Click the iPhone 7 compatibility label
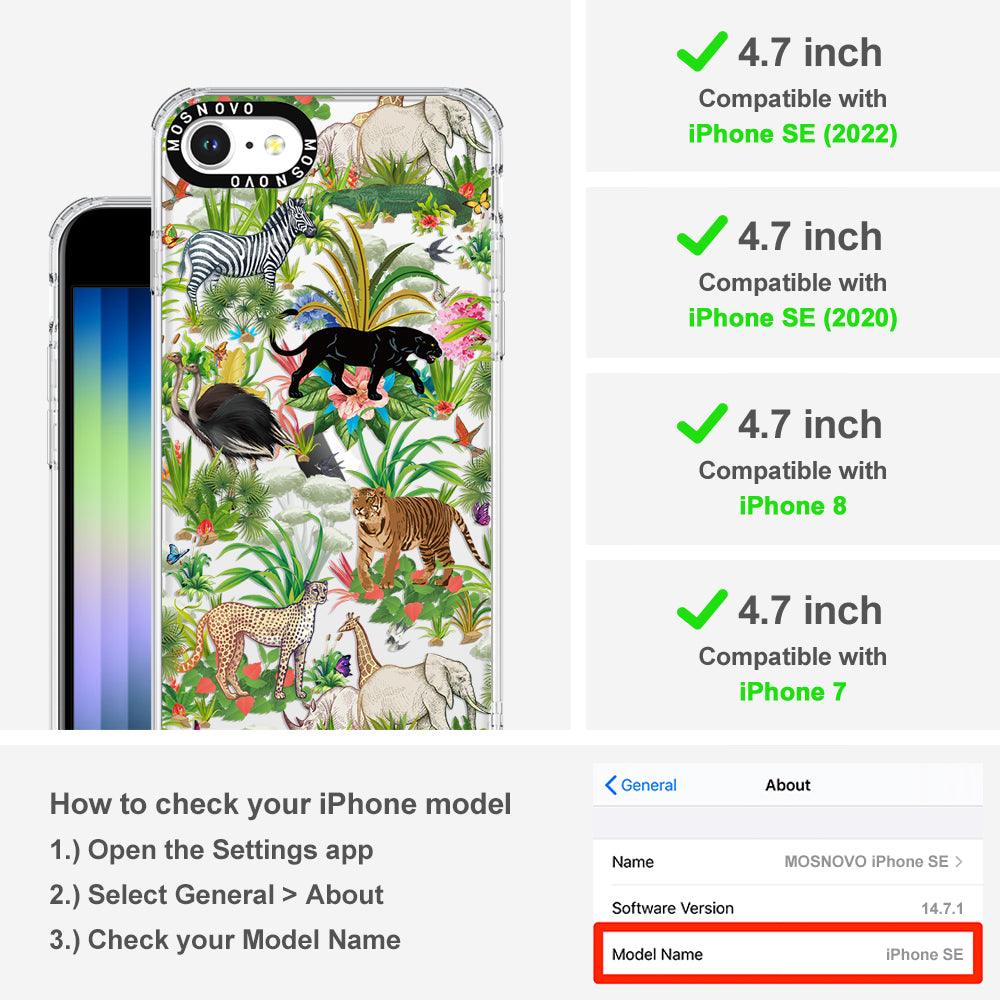The image size is (1000, 1000). (x=793, y=691)
